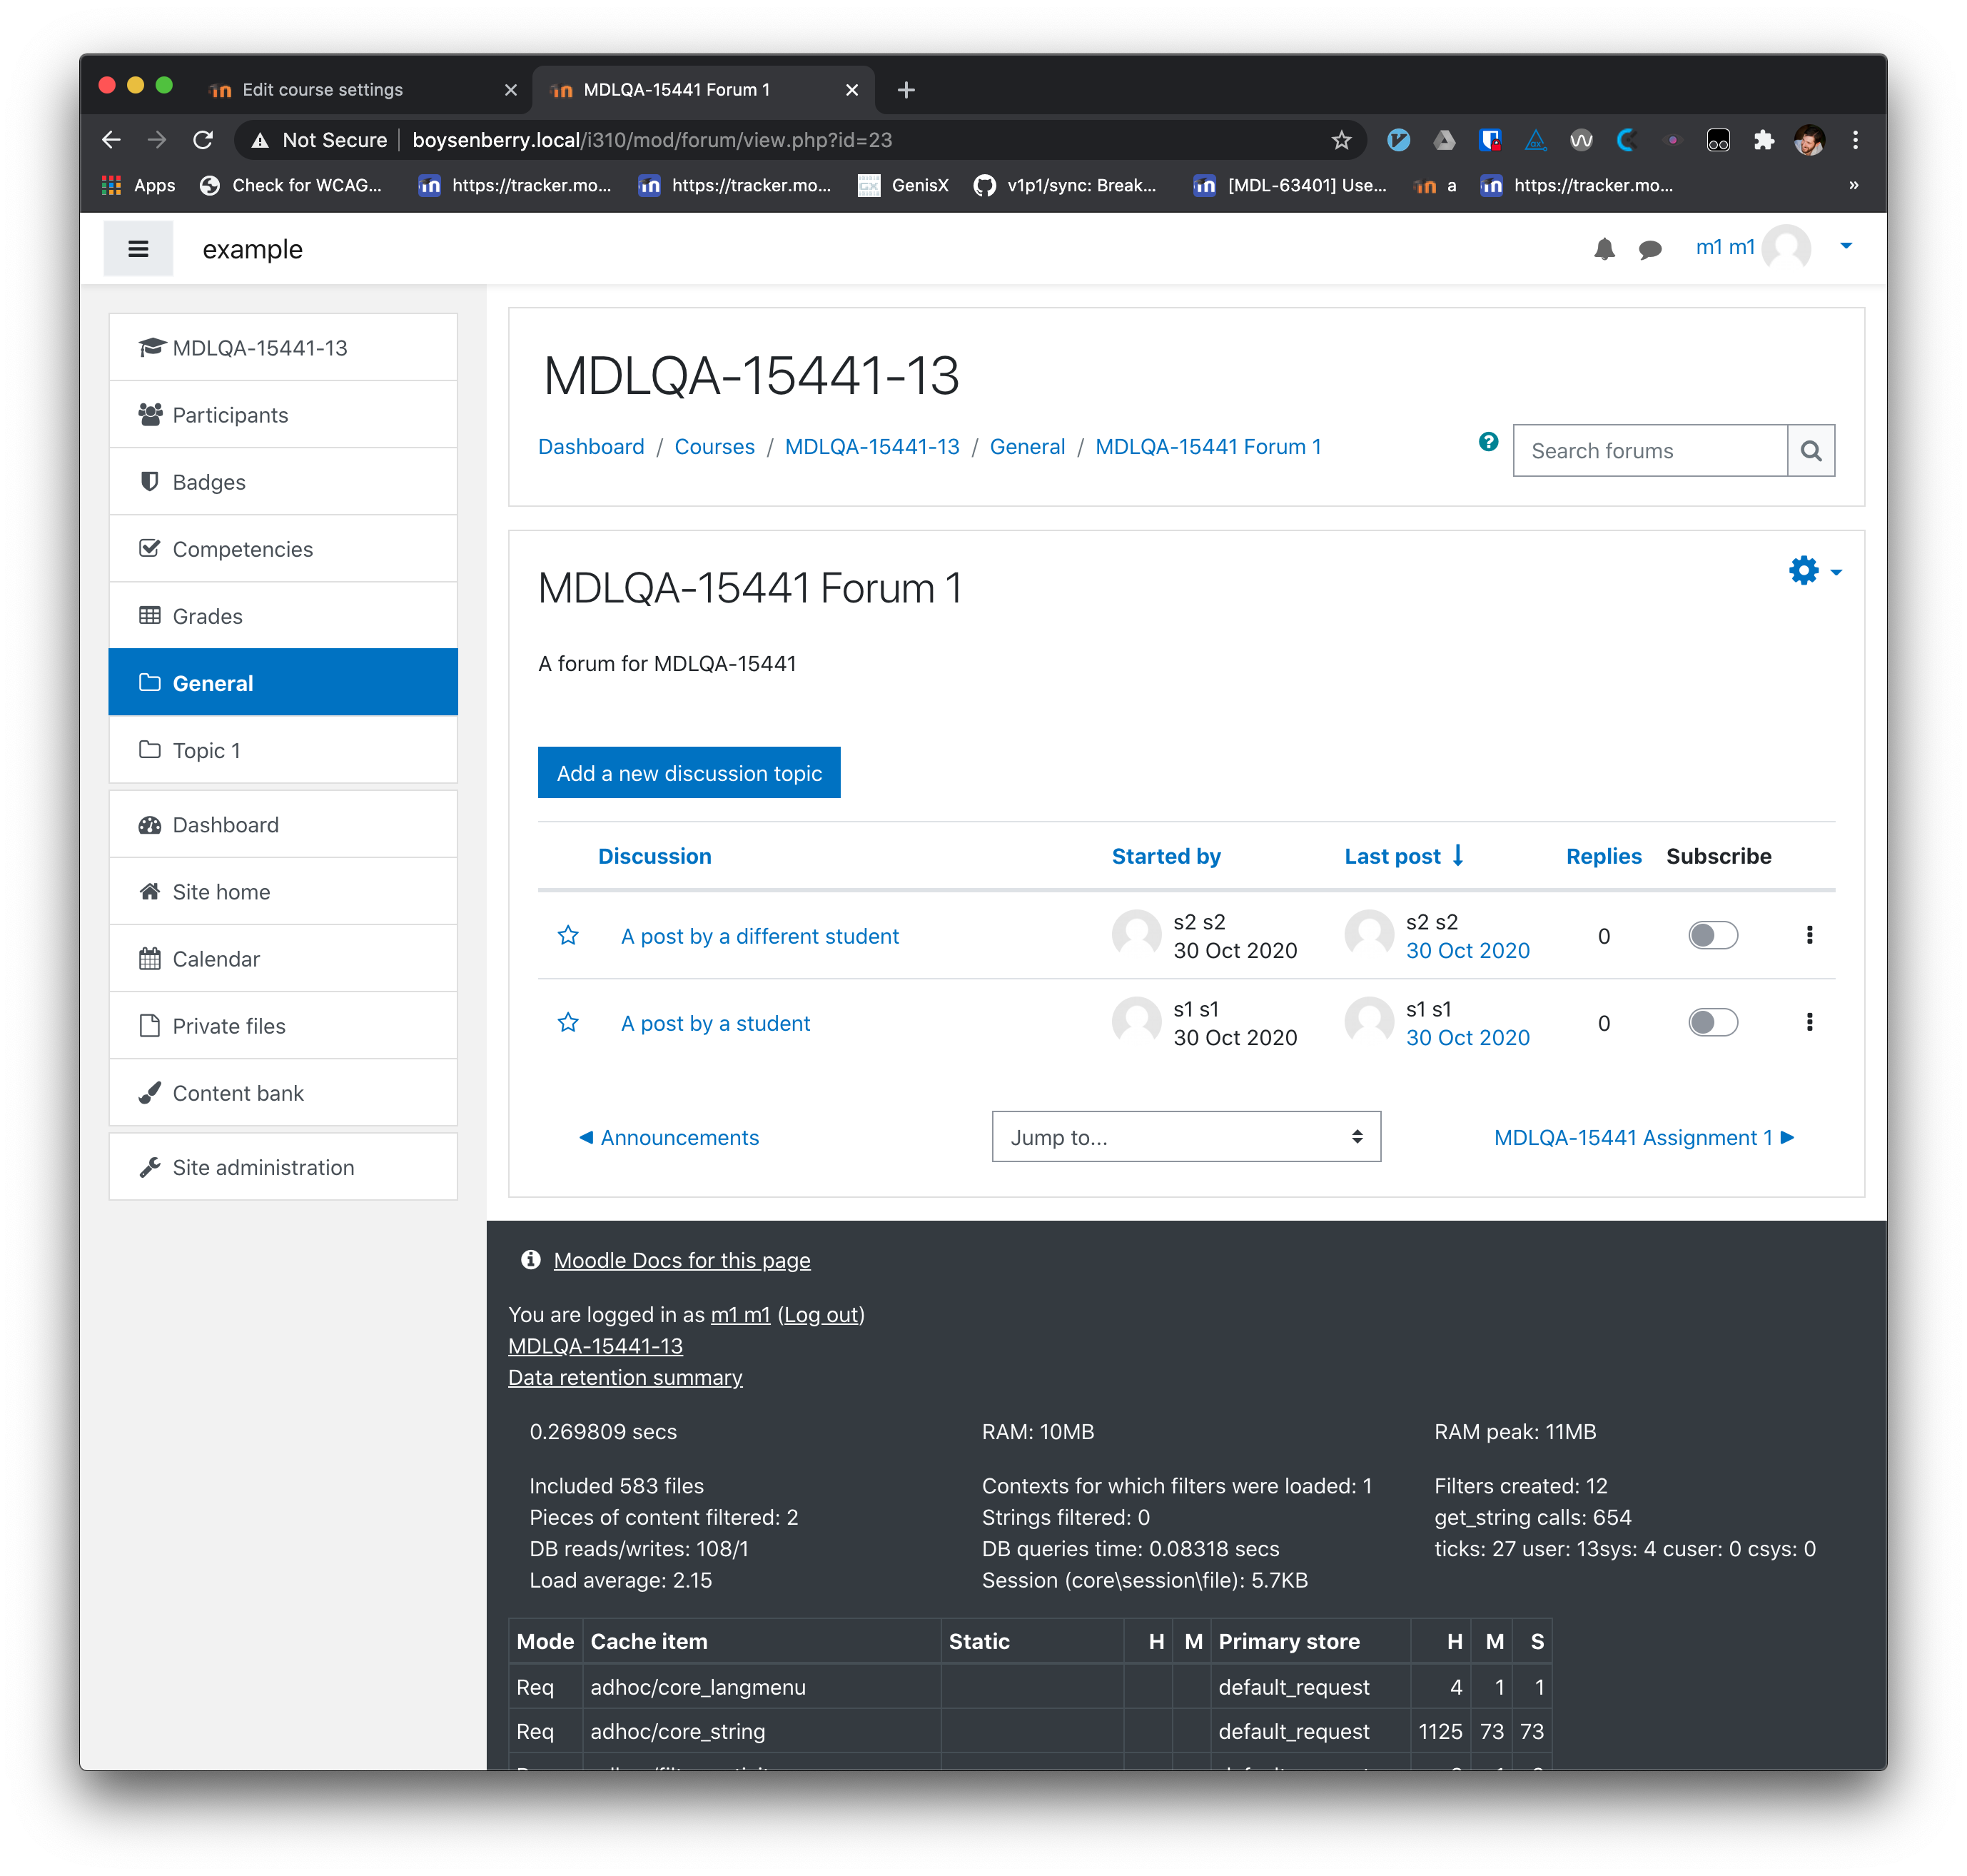Click the browser back arrow
This screenshot has width=1967, height=1876.
(111, 140)
